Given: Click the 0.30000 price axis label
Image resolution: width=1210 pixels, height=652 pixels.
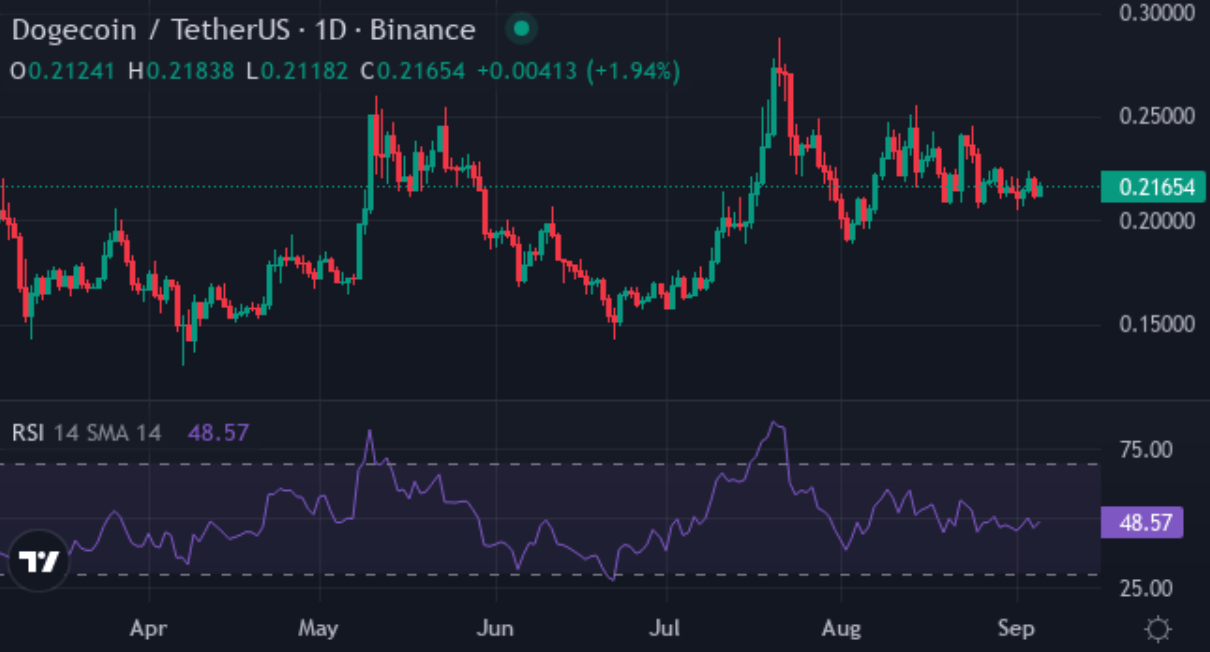Looking at the screenshot, I should point(1158,13).
